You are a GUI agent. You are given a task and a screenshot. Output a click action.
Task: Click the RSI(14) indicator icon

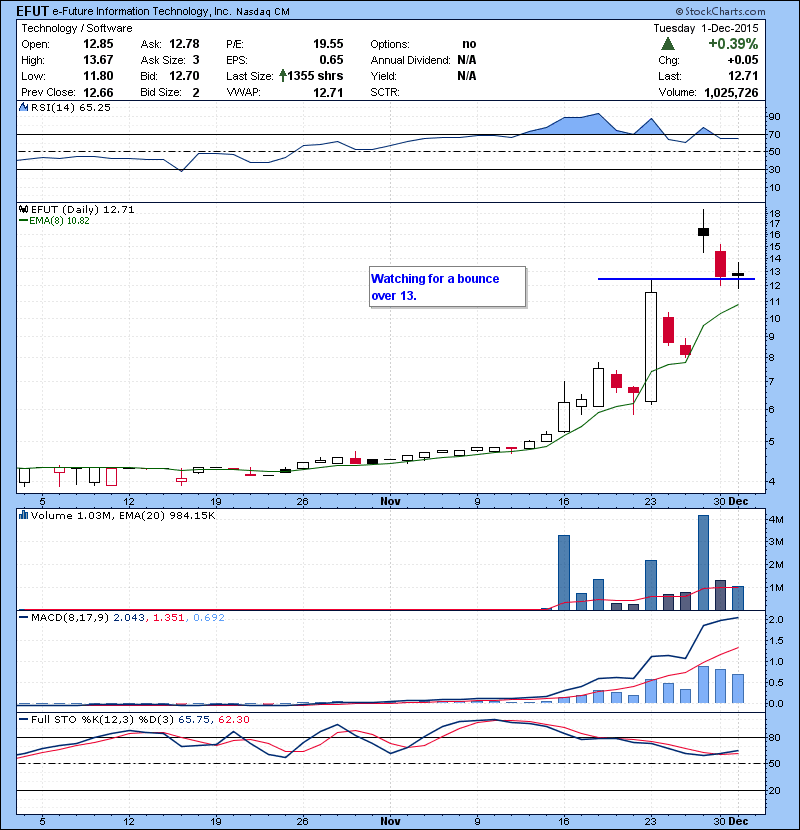tap(23, 107)
